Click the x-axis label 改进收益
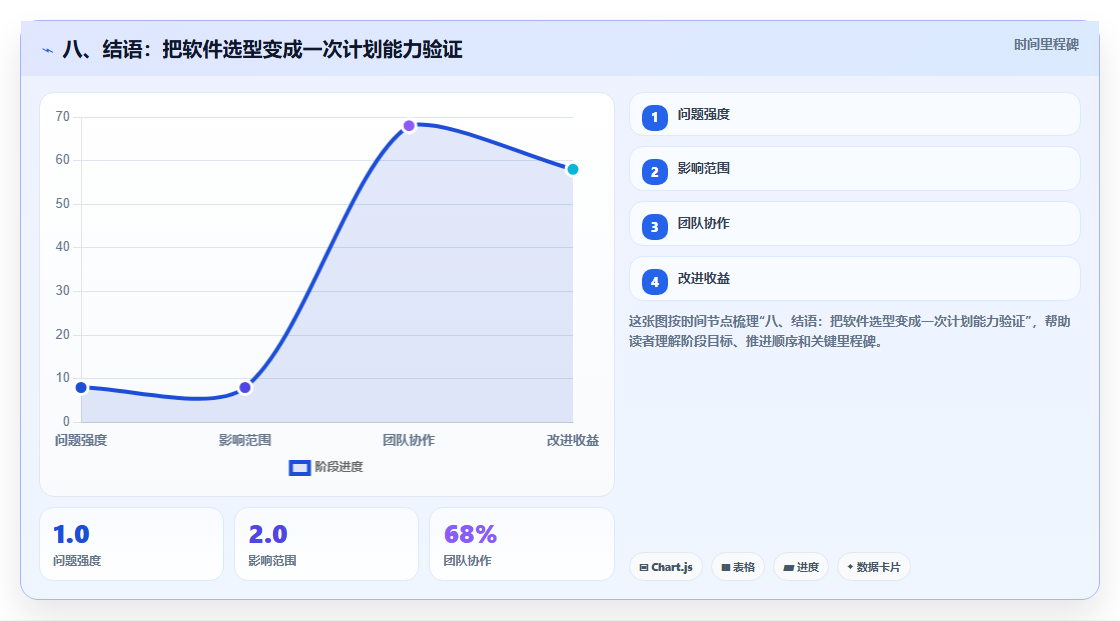 [573, 440]
